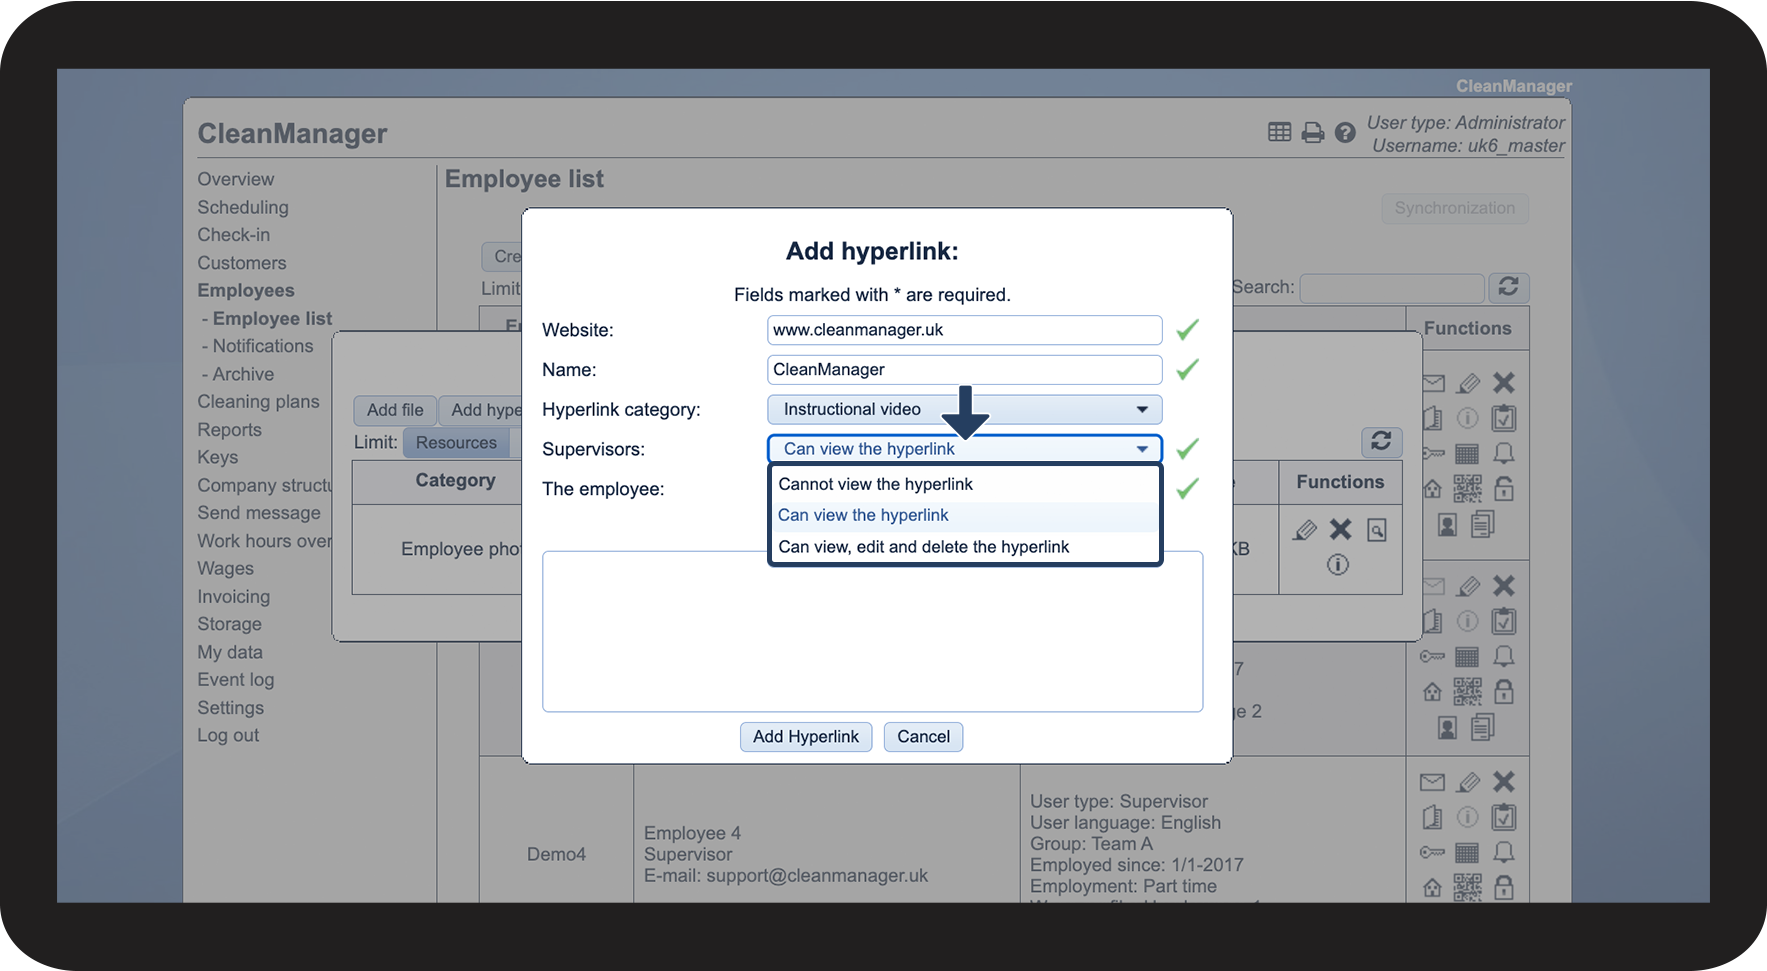Click calendar grid icon in Demo4 row
Screen dimensions: 1767x971
[x=1467, y=853]
